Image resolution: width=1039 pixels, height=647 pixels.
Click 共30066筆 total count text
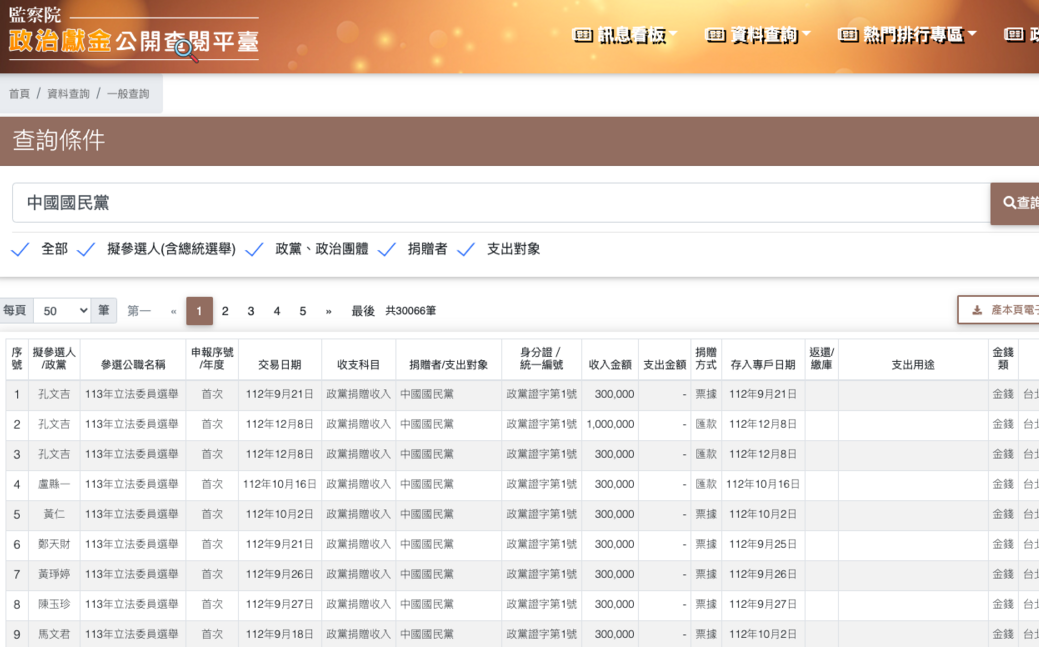[x=411, y=311]
